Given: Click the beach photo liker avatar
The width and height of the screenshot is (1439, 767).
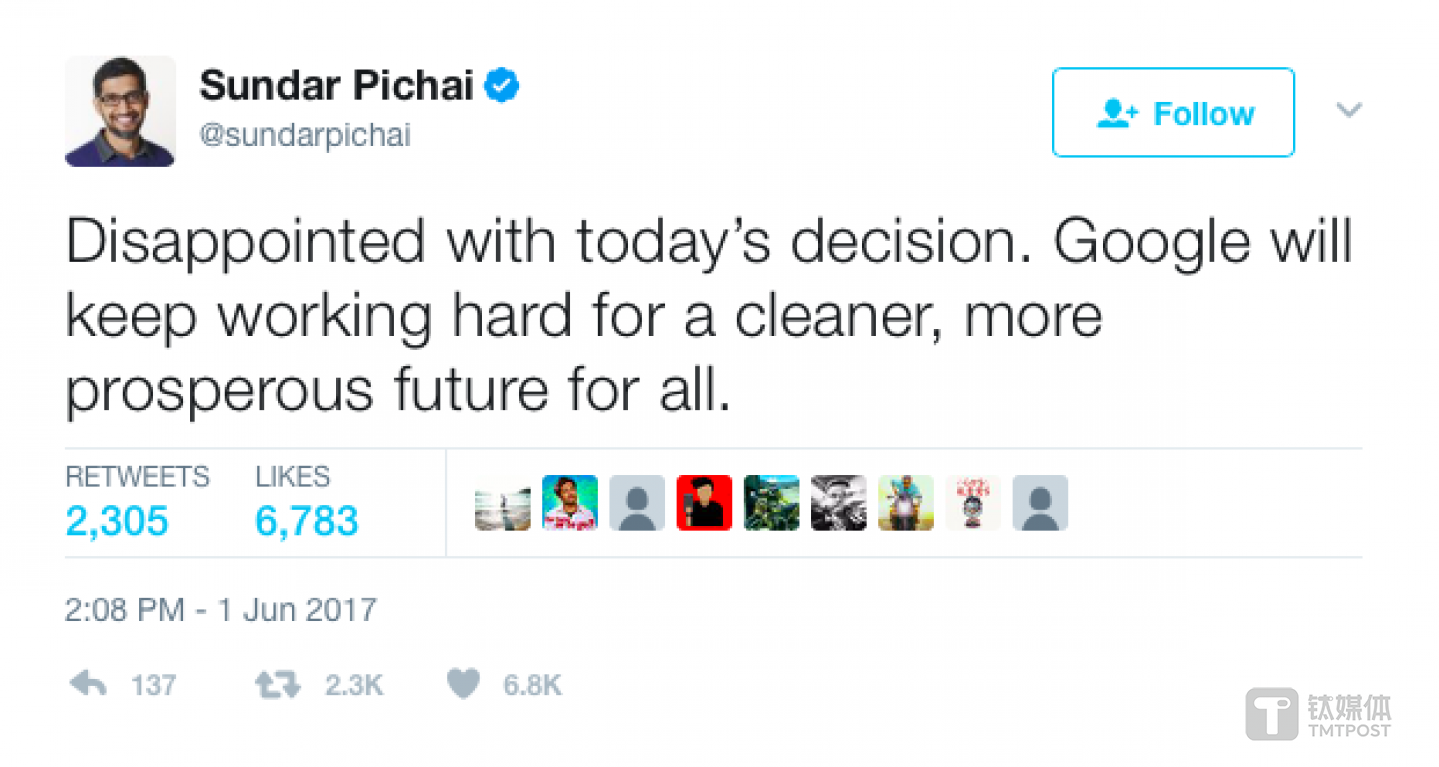Looking at the screenshot, I should (502, 503).
